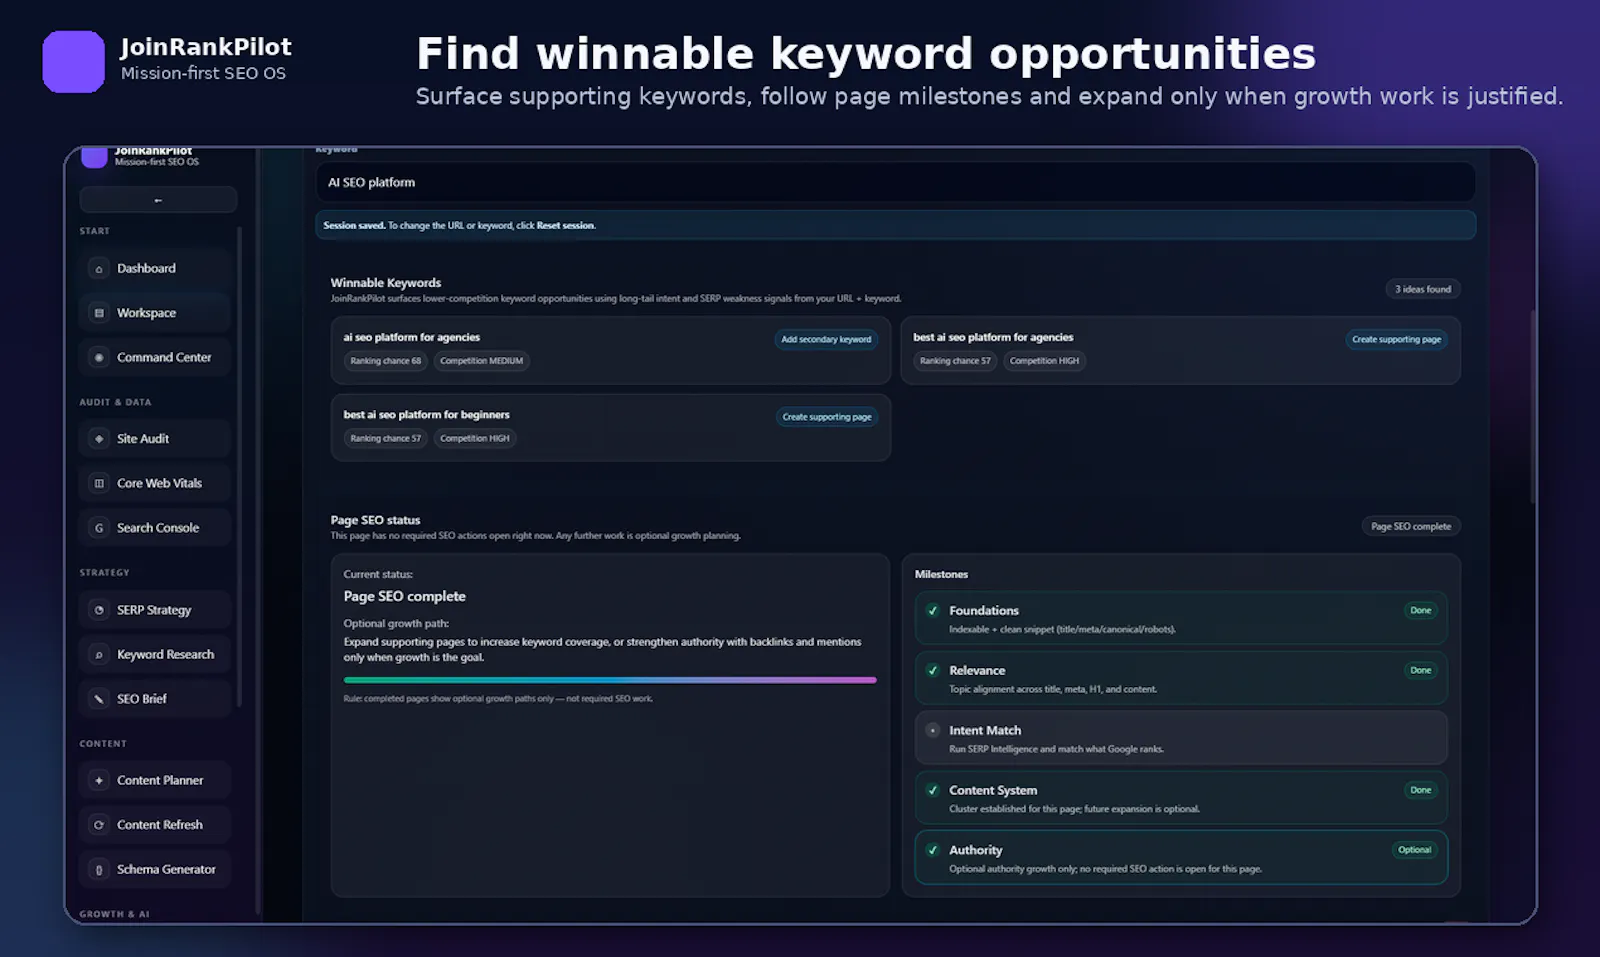Click the Workspace sidebar icon
1600x957 pixels.
(99, 313)
